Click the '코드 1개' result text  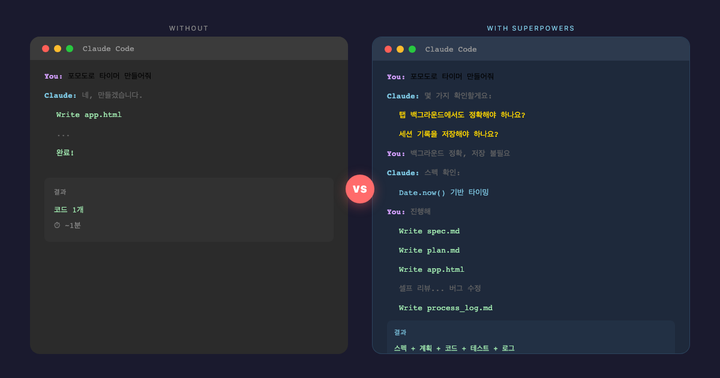(69, 209)
